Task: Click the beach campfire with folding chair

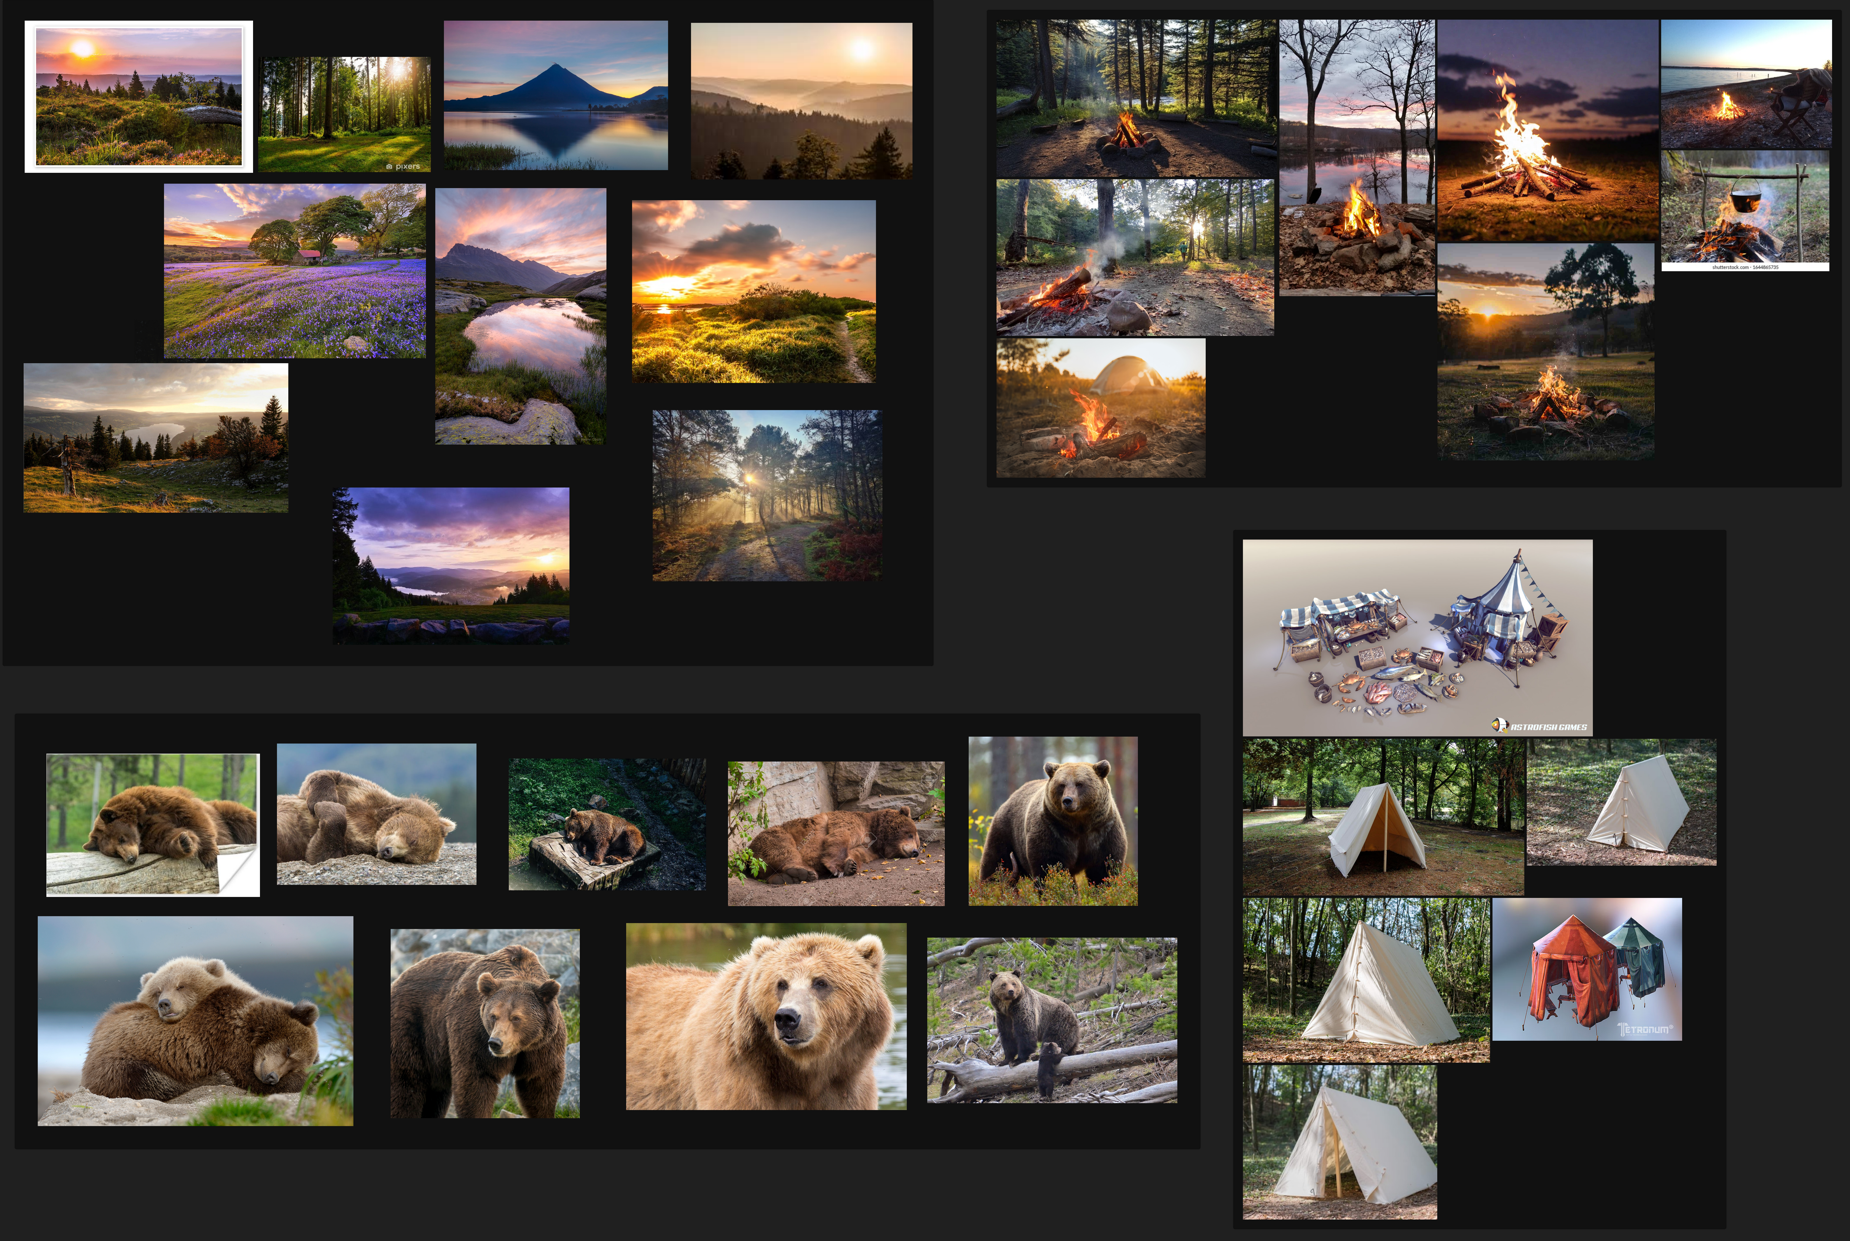Action: tap(1745, 84)
